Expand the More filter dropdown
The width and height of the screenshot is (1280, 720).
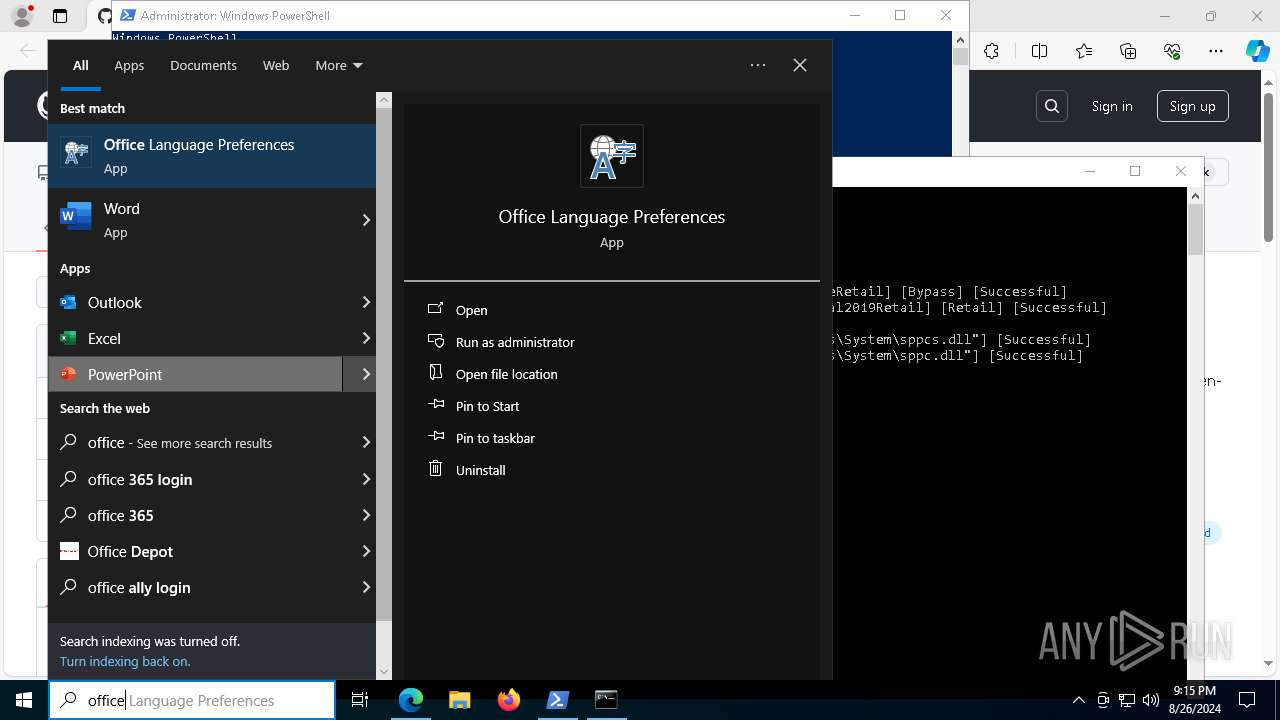tap(339, 65)
